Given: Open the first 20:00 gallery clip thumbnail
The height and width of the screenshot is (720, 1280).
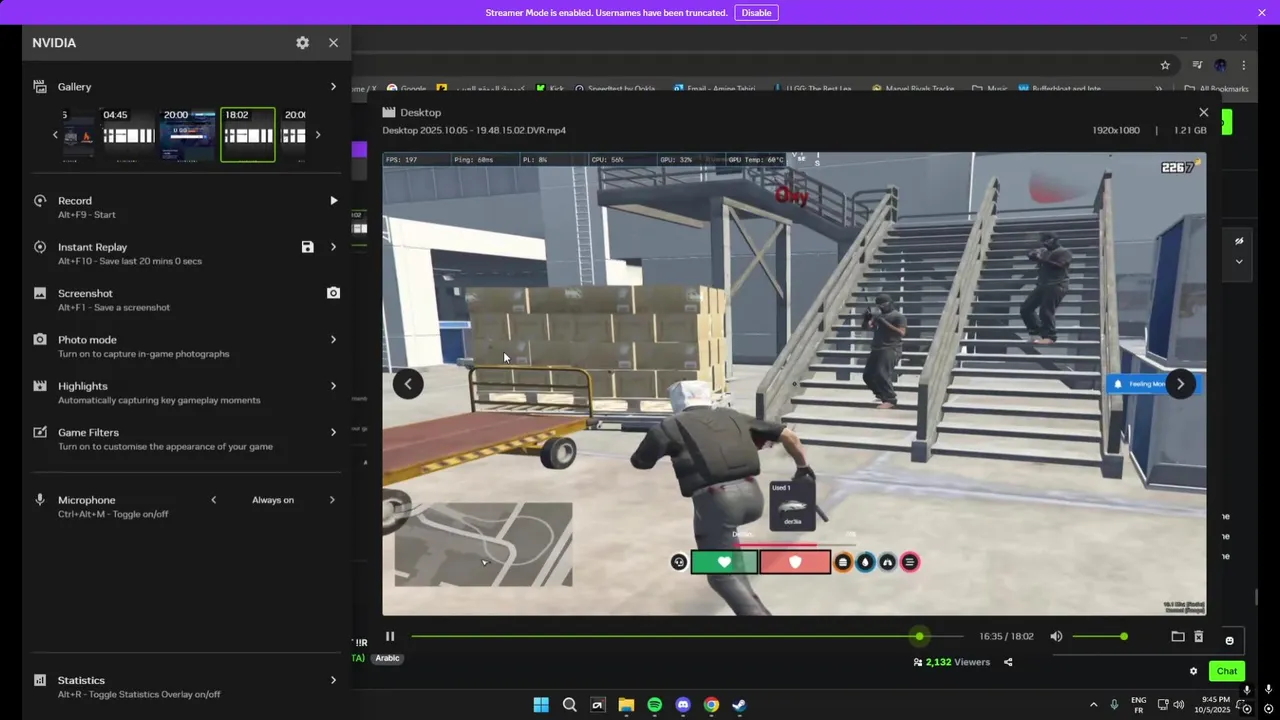Looking at the screenshot, I should pyautogui.click(x=188, y=134).
